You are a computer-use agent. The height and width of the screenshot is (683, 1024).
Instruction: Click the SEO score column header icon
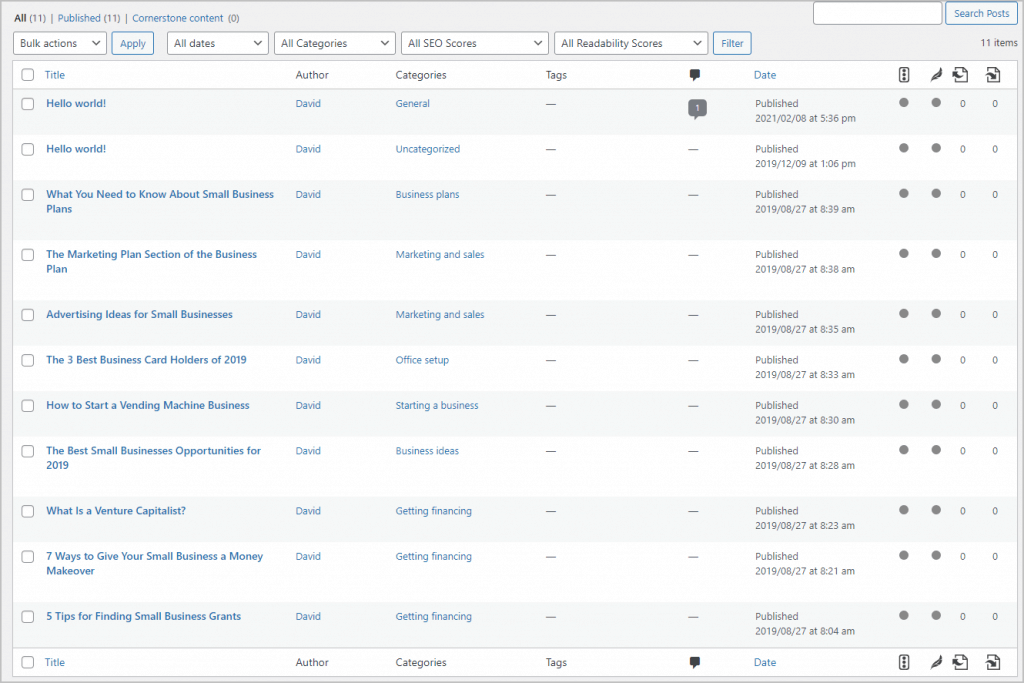[904, 75]
